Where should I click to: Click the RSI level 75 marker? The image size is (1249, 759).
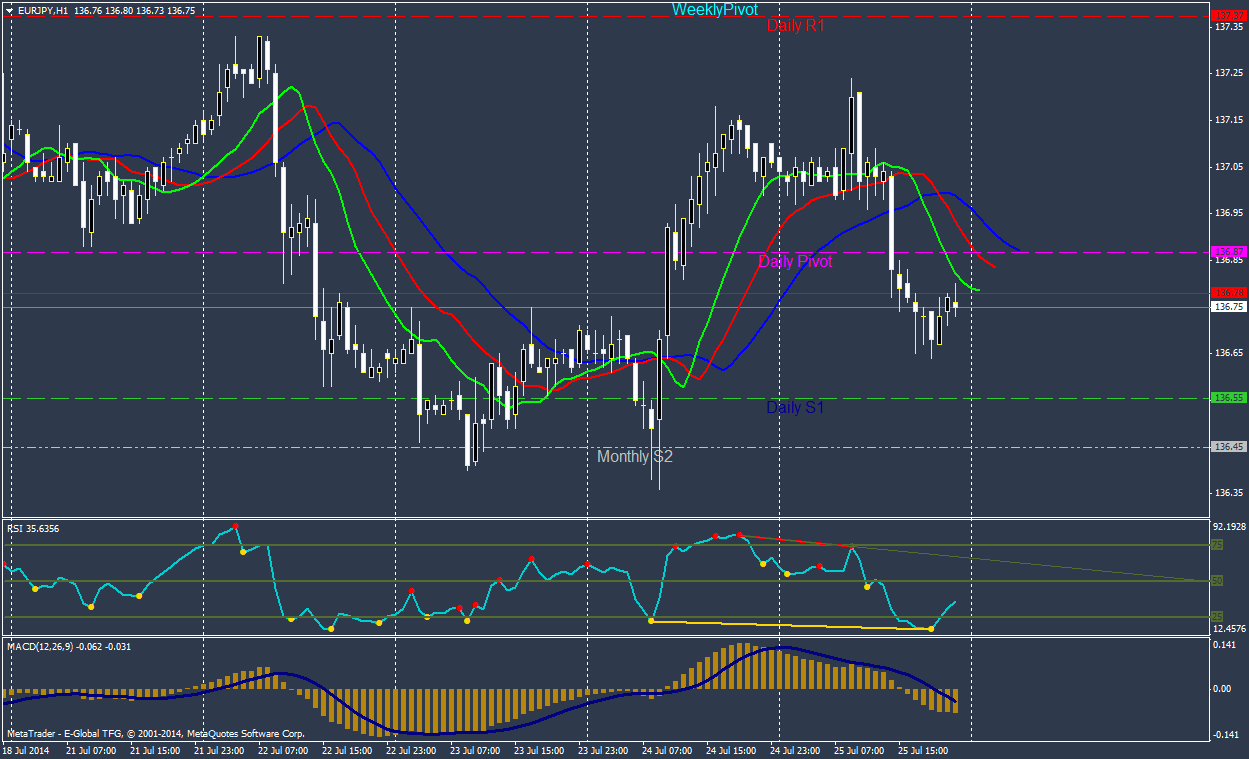point(1217,545)
